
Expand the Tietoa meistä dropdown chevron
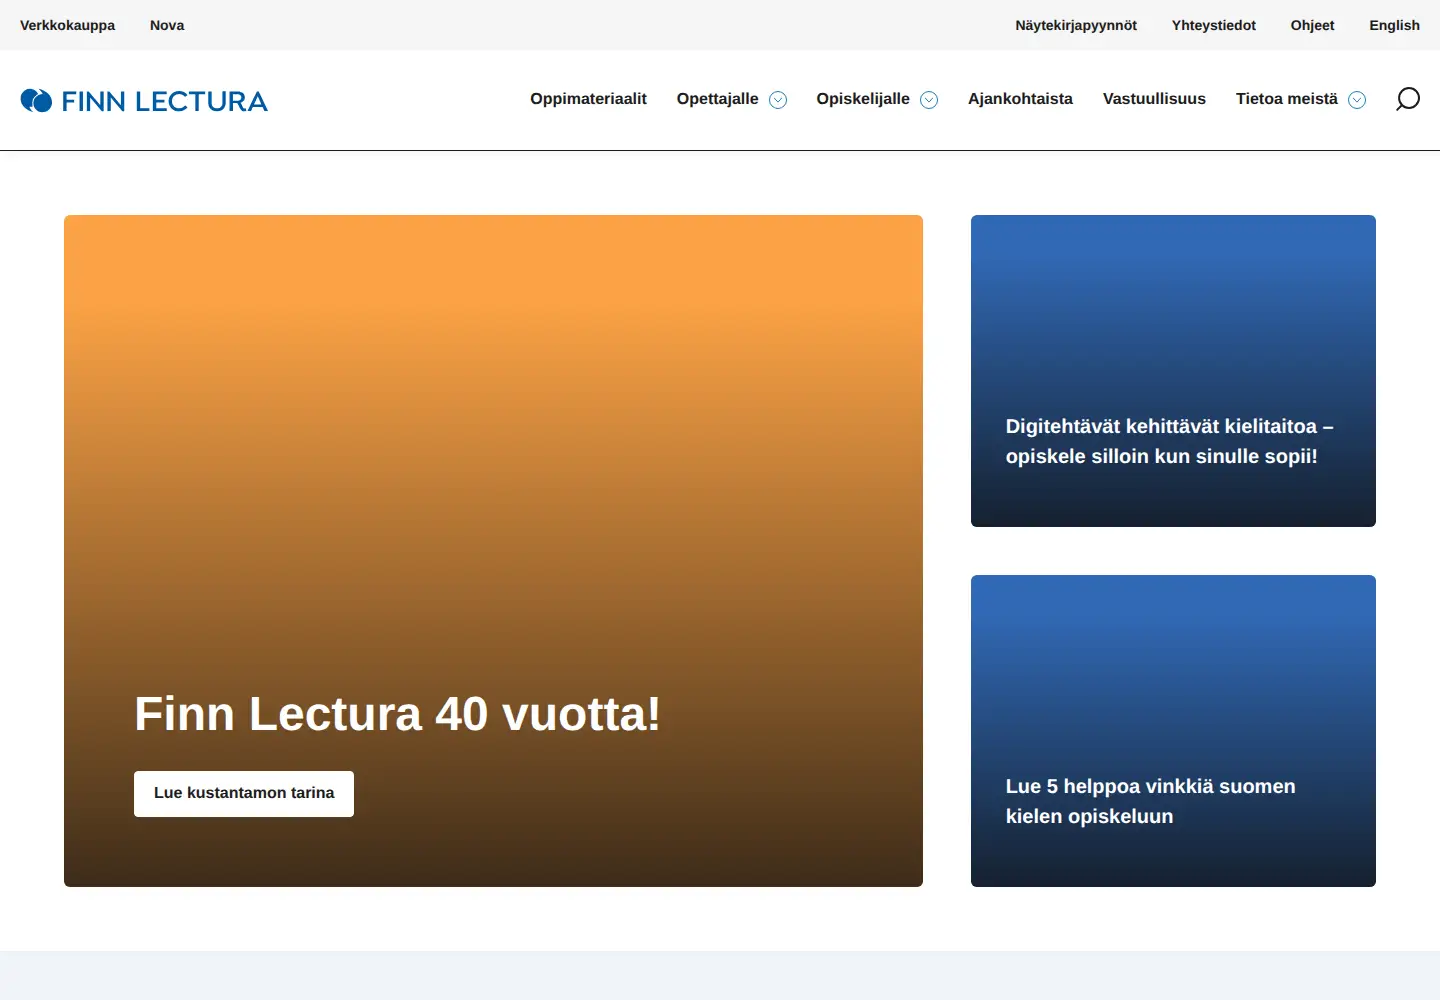click(x=1357, y=100)
